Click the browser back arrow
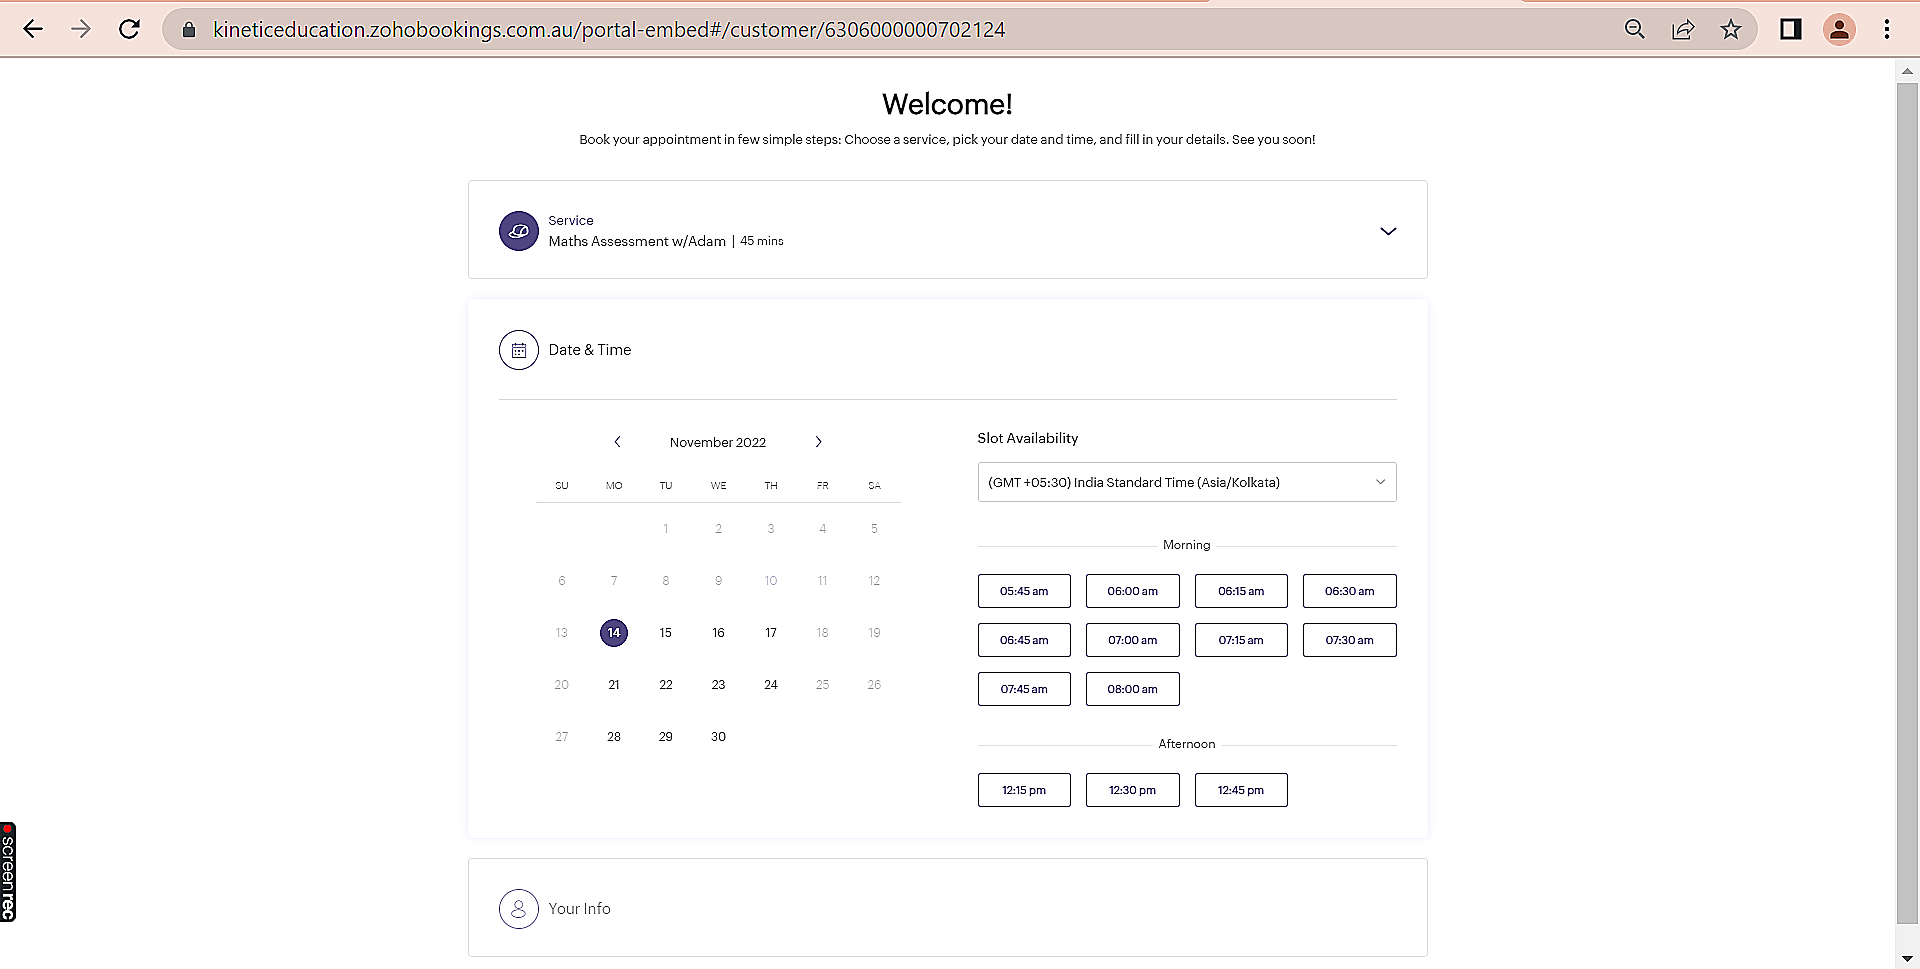The height and width of the screenshot is (969, 1920). pyautogui.click(x=33, y=30)
